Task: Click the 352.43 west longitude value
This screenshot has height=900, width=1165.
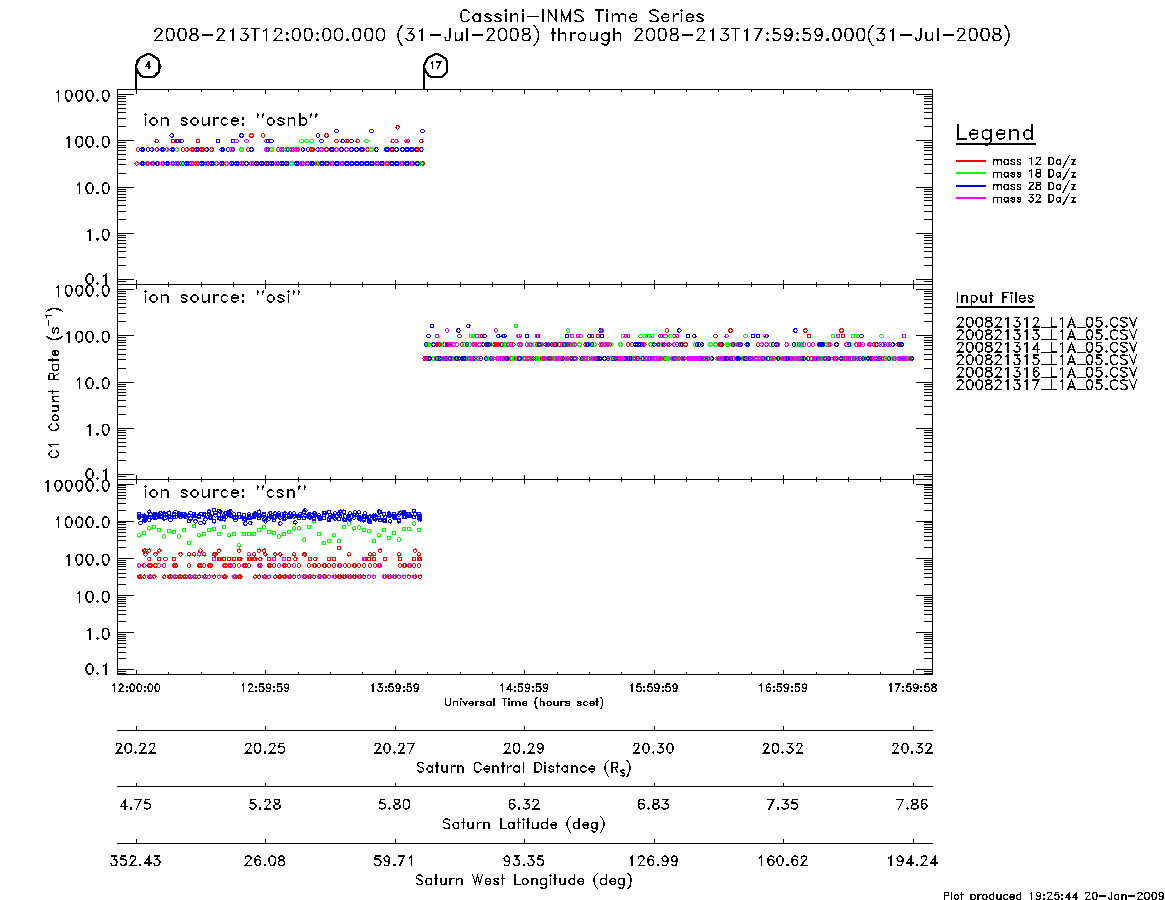Action: (x=136, y=861)
